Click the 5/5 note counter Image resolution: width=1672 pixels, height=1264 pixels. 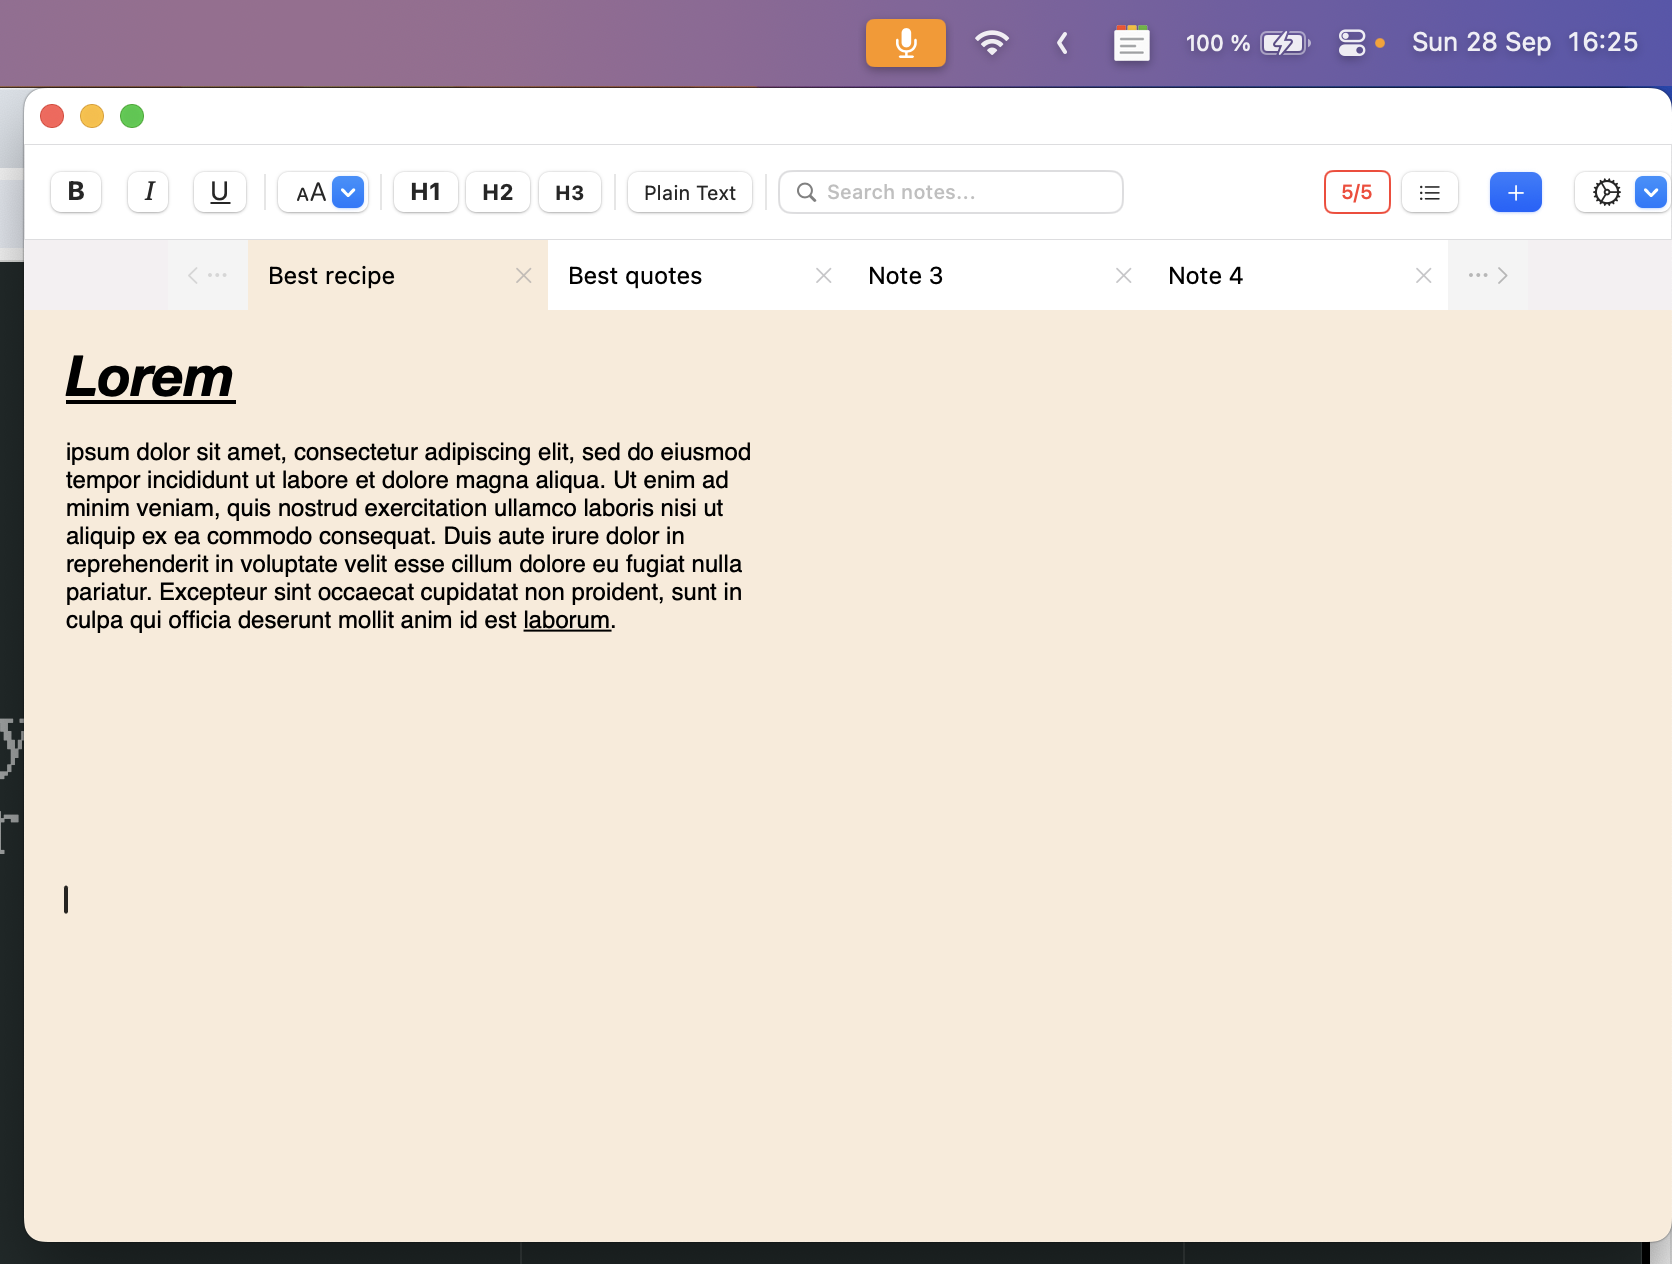point(1356,192)
